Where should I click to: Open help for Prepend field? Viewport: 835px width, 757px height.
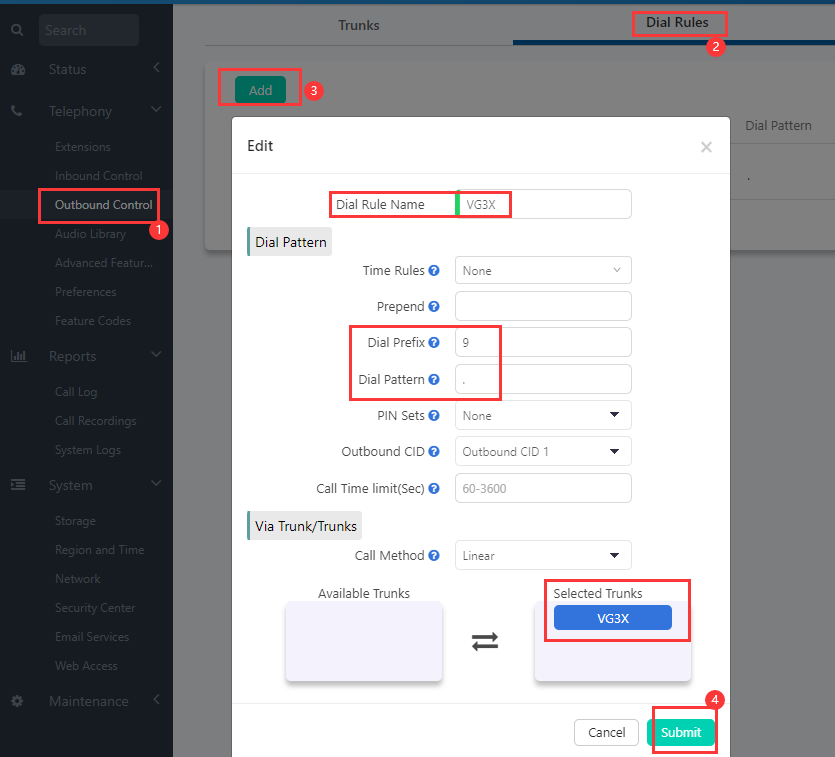434,307
